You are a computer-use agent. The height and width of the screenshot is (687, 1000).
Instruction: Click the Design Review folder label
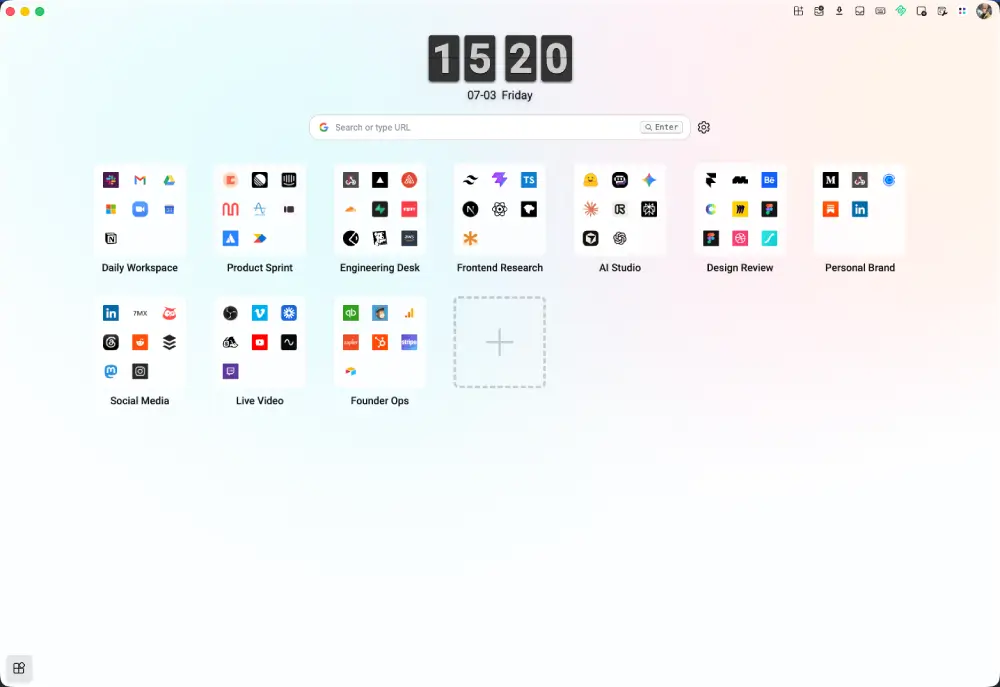[740, 268]
